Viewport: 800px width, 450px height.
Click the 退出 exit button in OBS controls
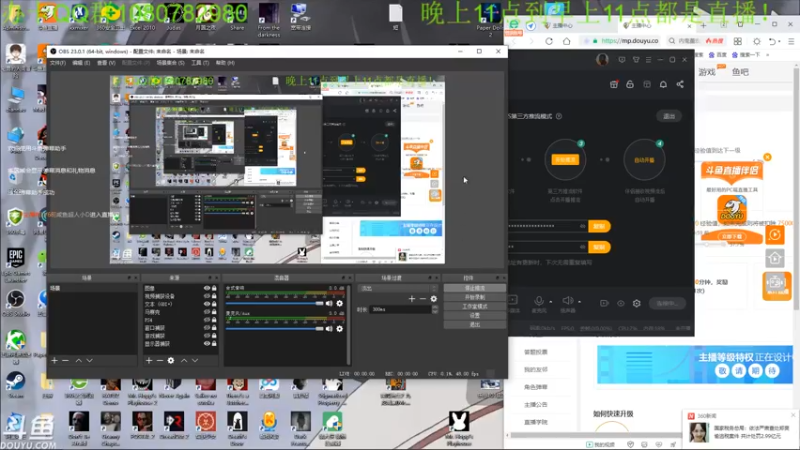pyautogui.click(x=474, y=324)
